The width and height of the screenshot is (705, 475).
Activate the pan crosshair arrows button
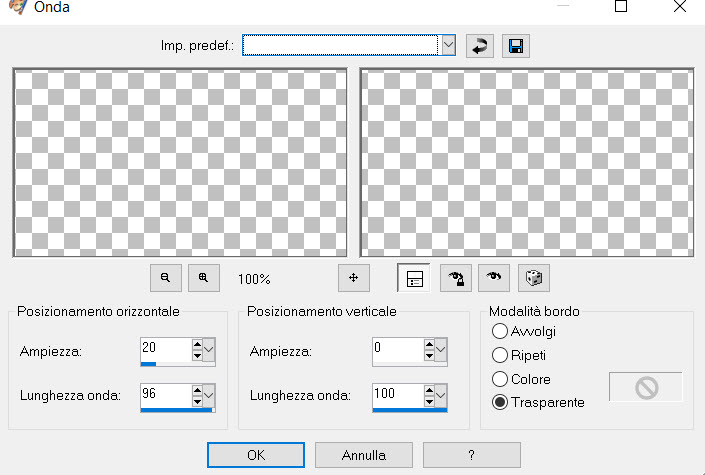point(354,278)
